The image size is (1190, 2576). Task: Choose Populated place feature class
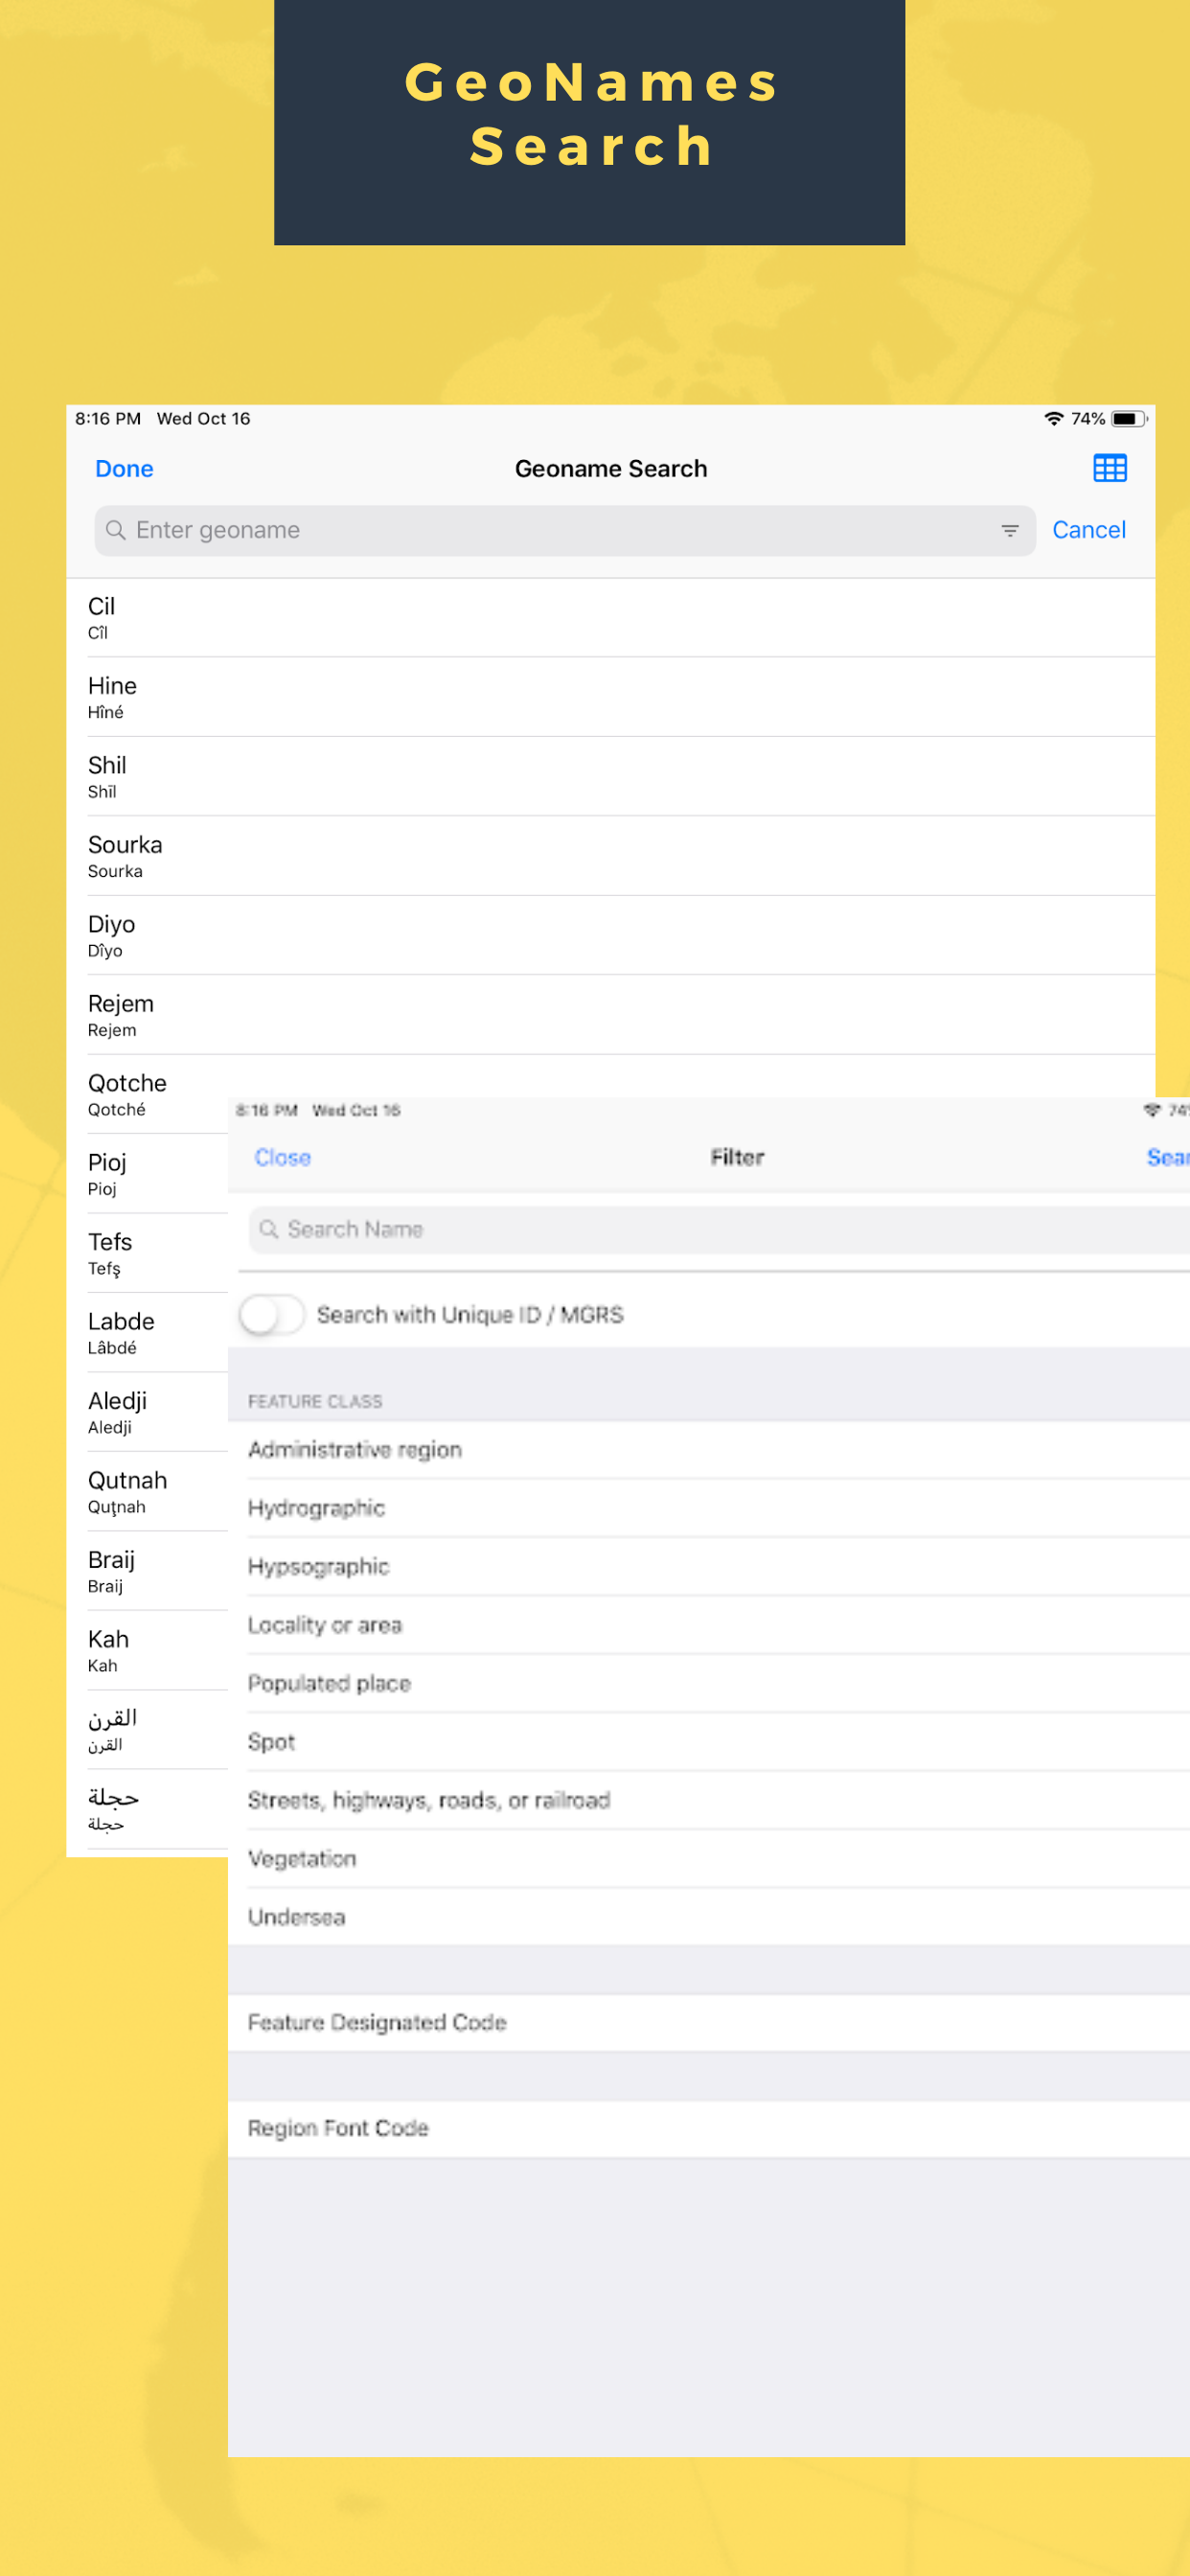709,1683
